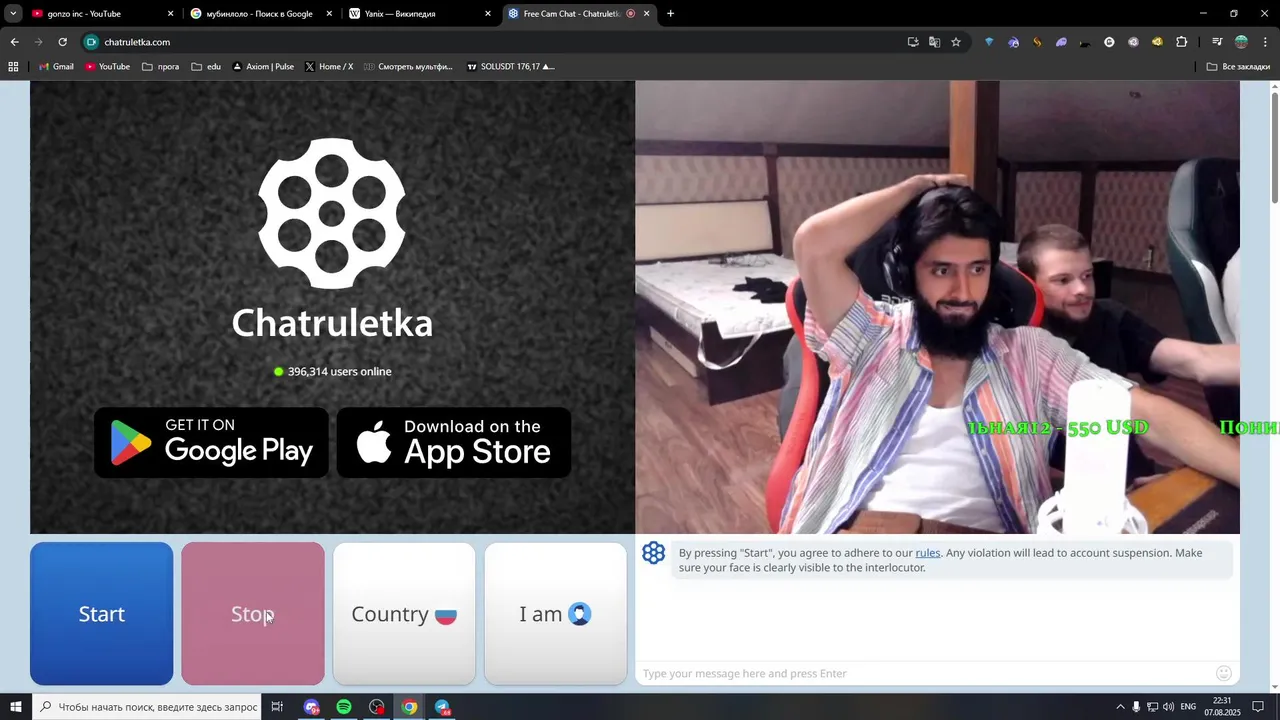Click the '396,314 users online' text
This screenshot has height=720, width=1280.
click(340, 371)
